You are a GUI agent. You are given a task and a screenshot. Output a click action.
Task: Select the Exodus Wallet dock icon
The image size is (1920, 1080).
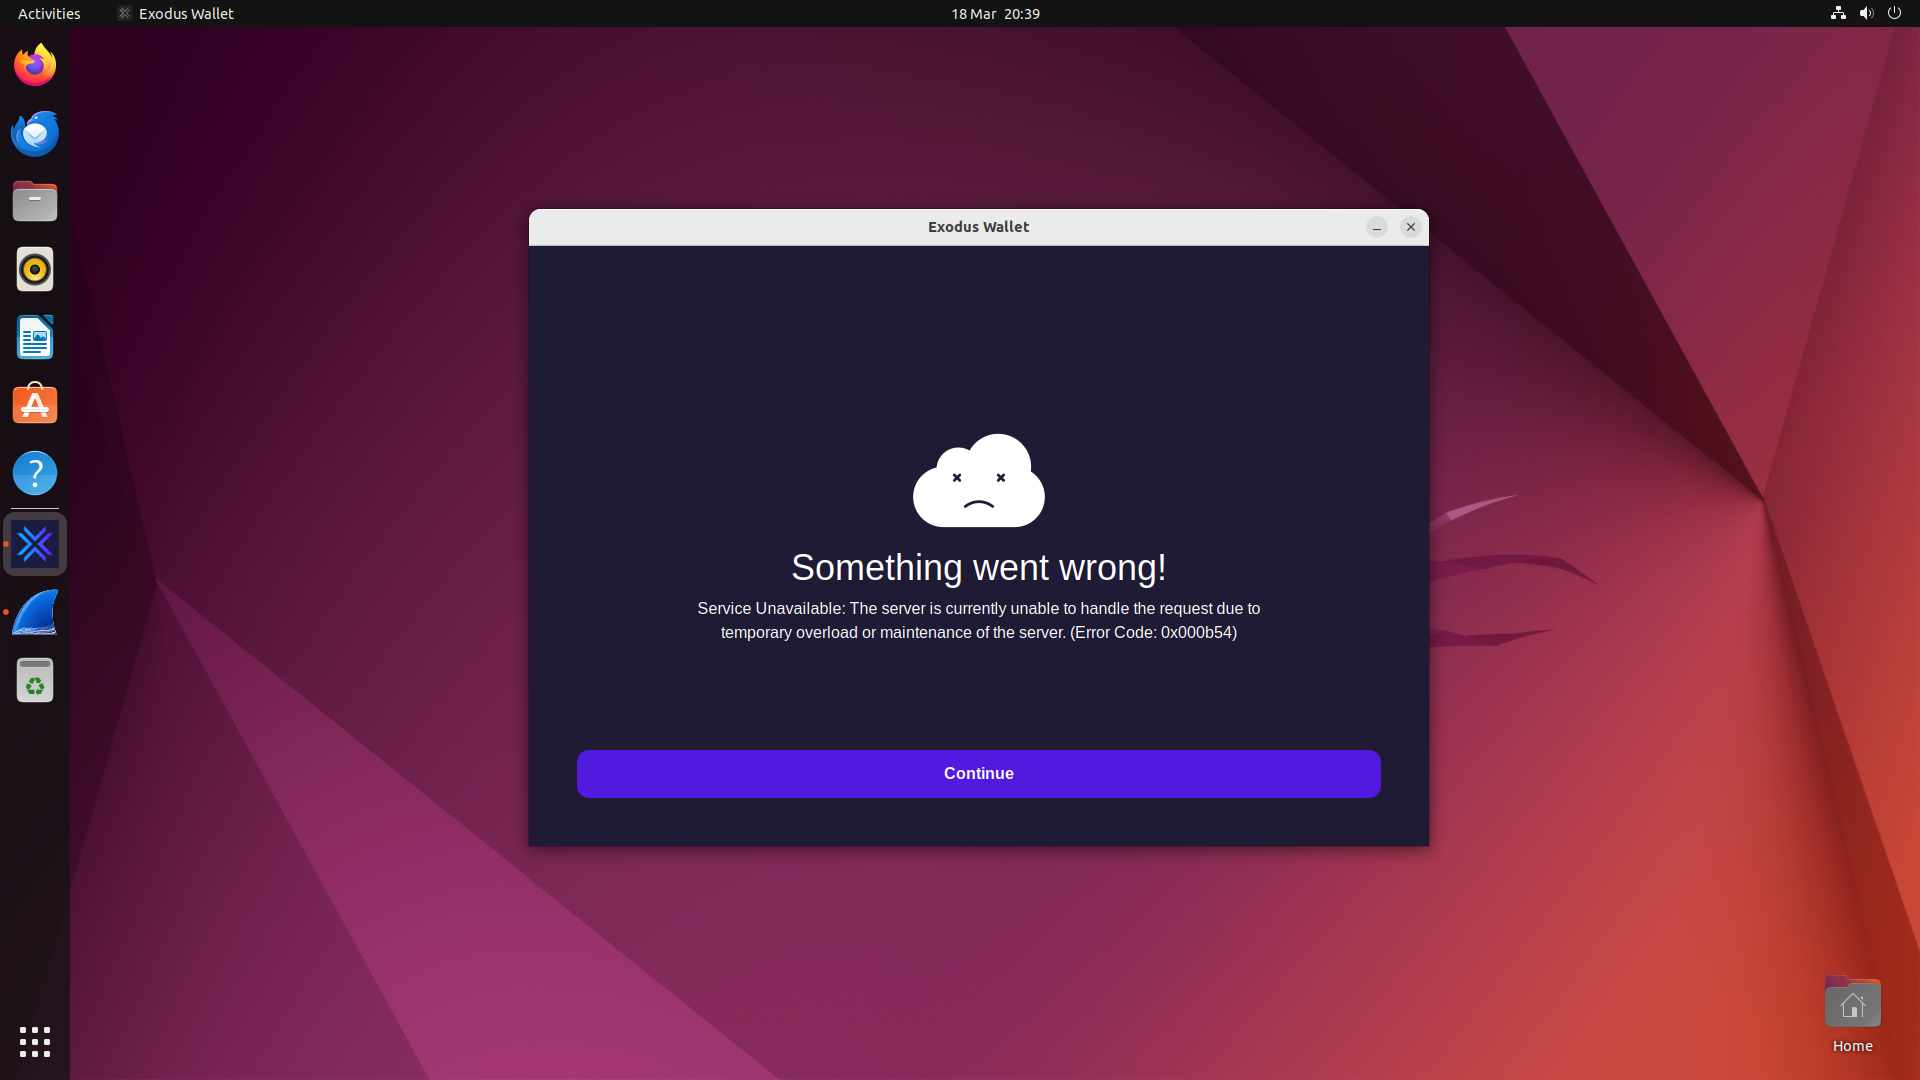35,545
